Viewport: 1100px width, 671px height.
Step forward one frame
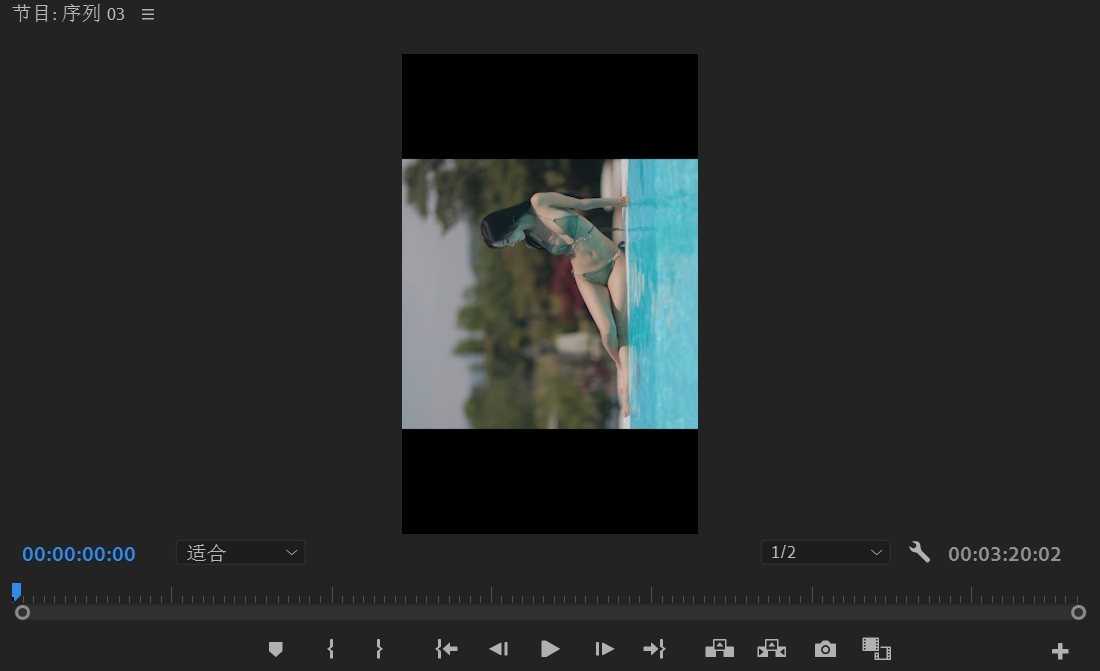click(604, 649)
